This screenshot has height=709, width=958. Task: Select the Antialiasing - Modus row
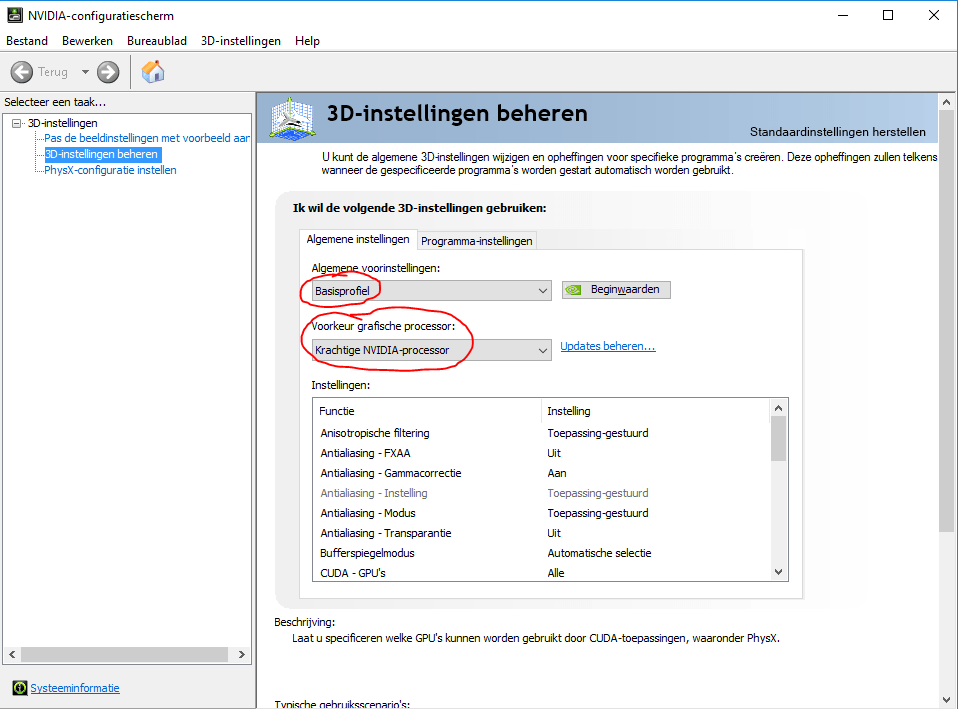coord(541,513)
